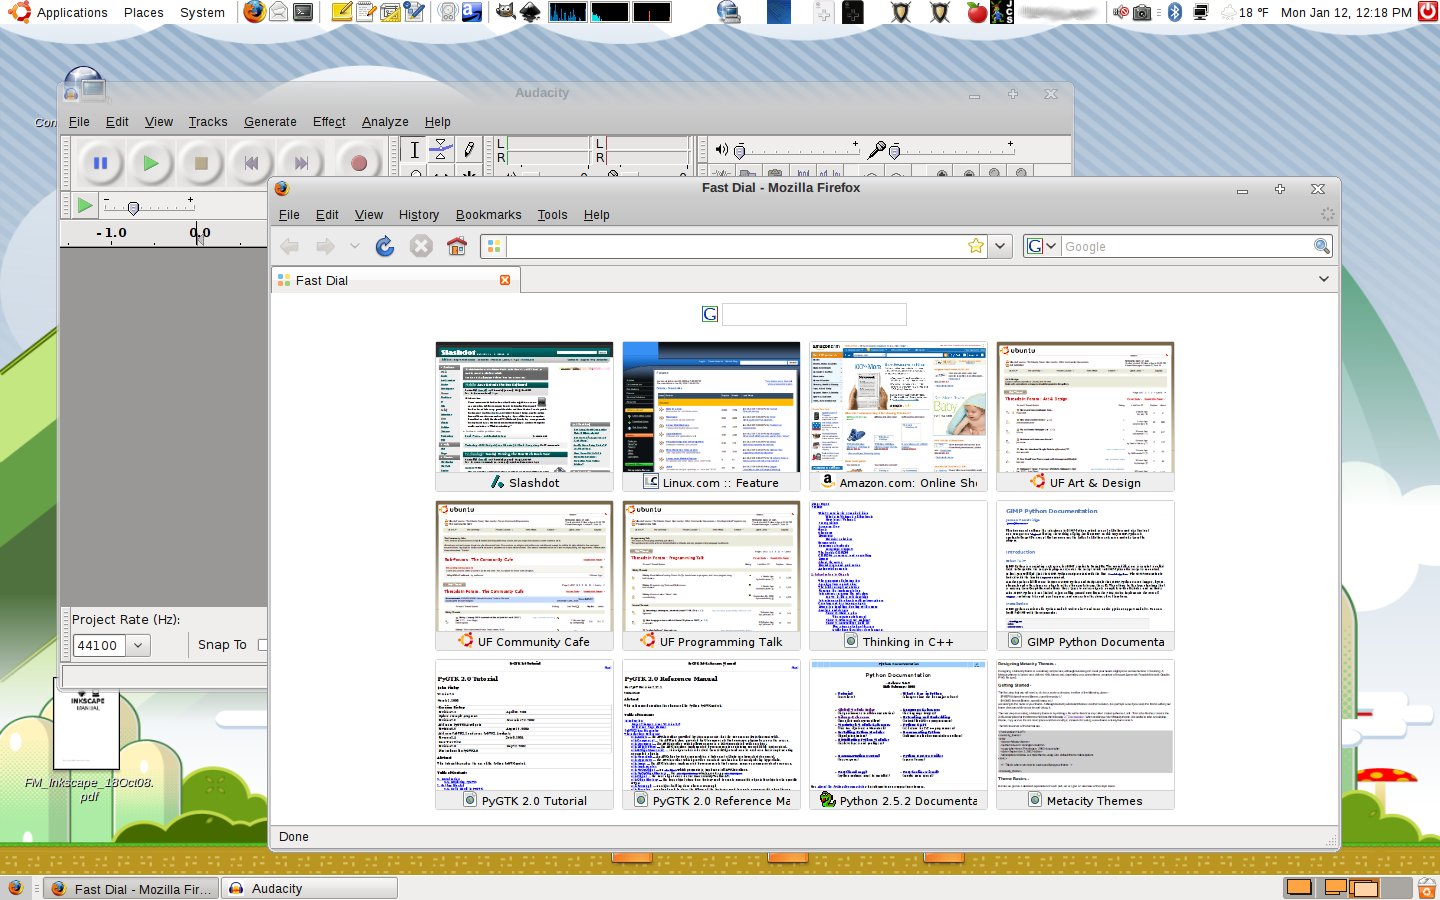The image size is (1440, 900).
Task: Open Audacity's Effect menu
Action: [329, 122]
